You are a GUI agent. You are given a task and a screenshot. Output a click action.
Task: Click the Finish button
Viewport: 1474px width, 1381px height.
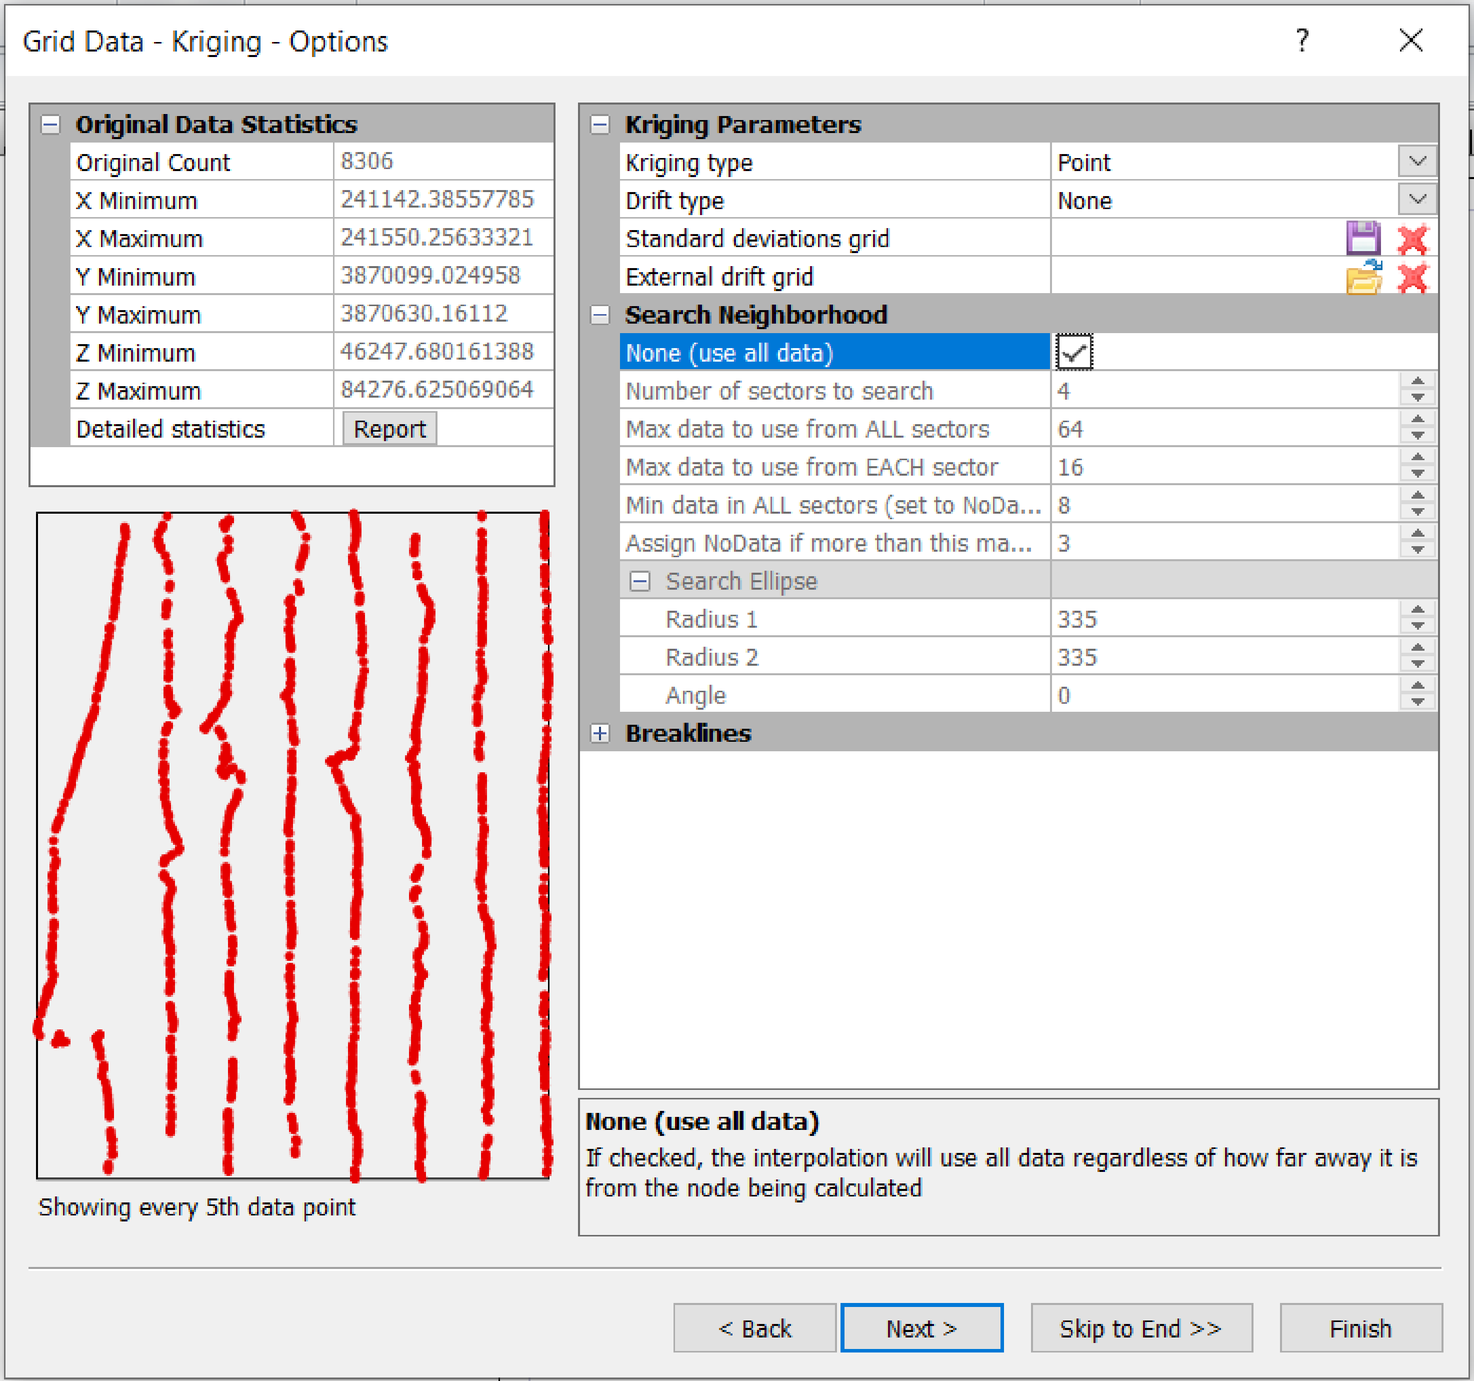coord(1360,1328)
